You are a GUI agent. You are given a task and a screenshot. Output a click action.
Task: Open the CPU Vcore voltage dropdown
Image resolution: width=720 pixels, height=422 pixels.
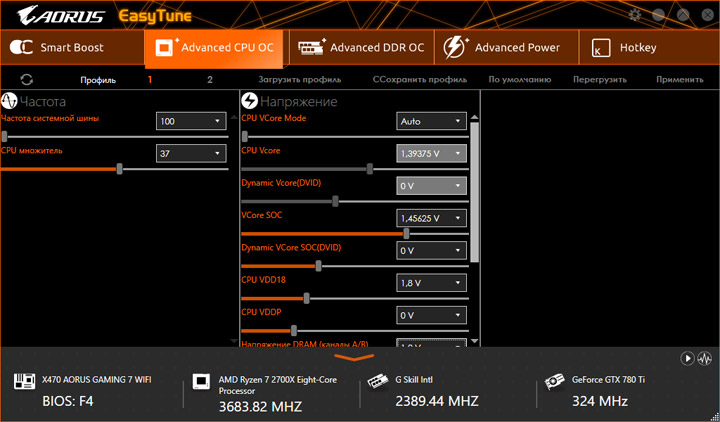(431, 153)
